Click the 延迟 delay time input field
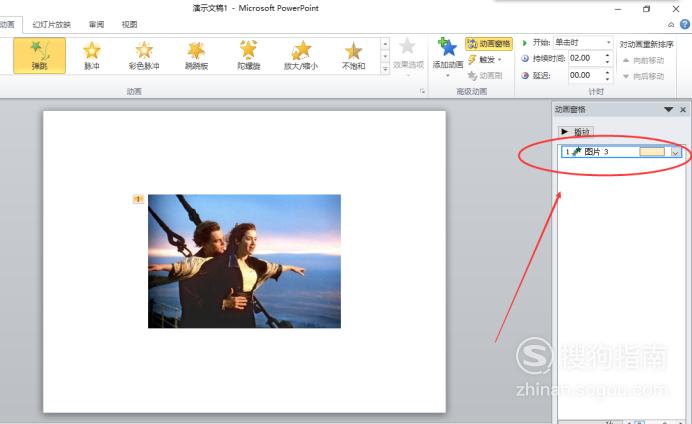 pos(586,75)
